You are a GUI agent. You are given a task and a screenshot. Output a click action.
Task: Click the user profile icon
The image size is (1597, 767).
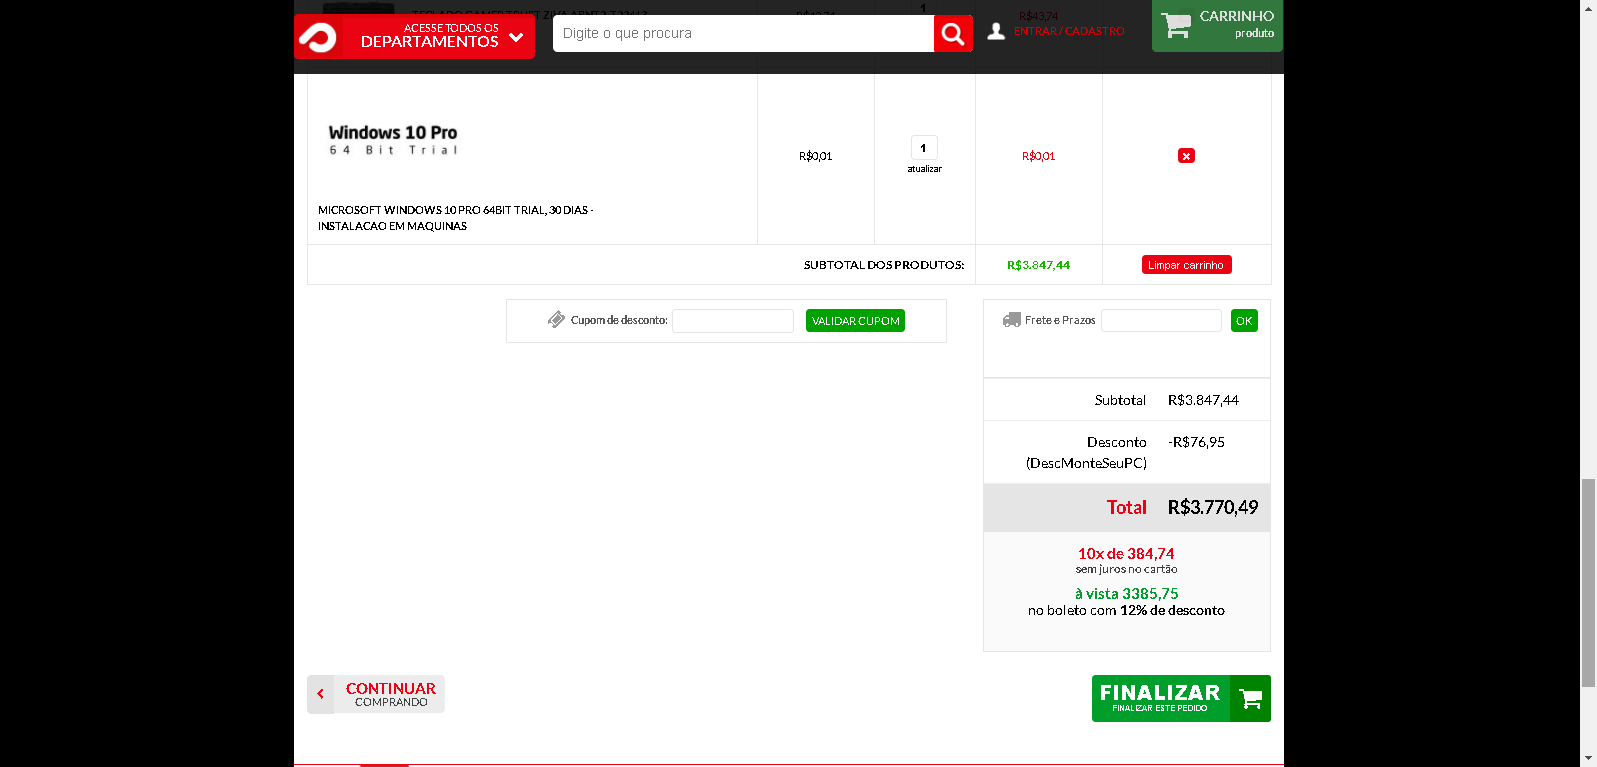996,32
